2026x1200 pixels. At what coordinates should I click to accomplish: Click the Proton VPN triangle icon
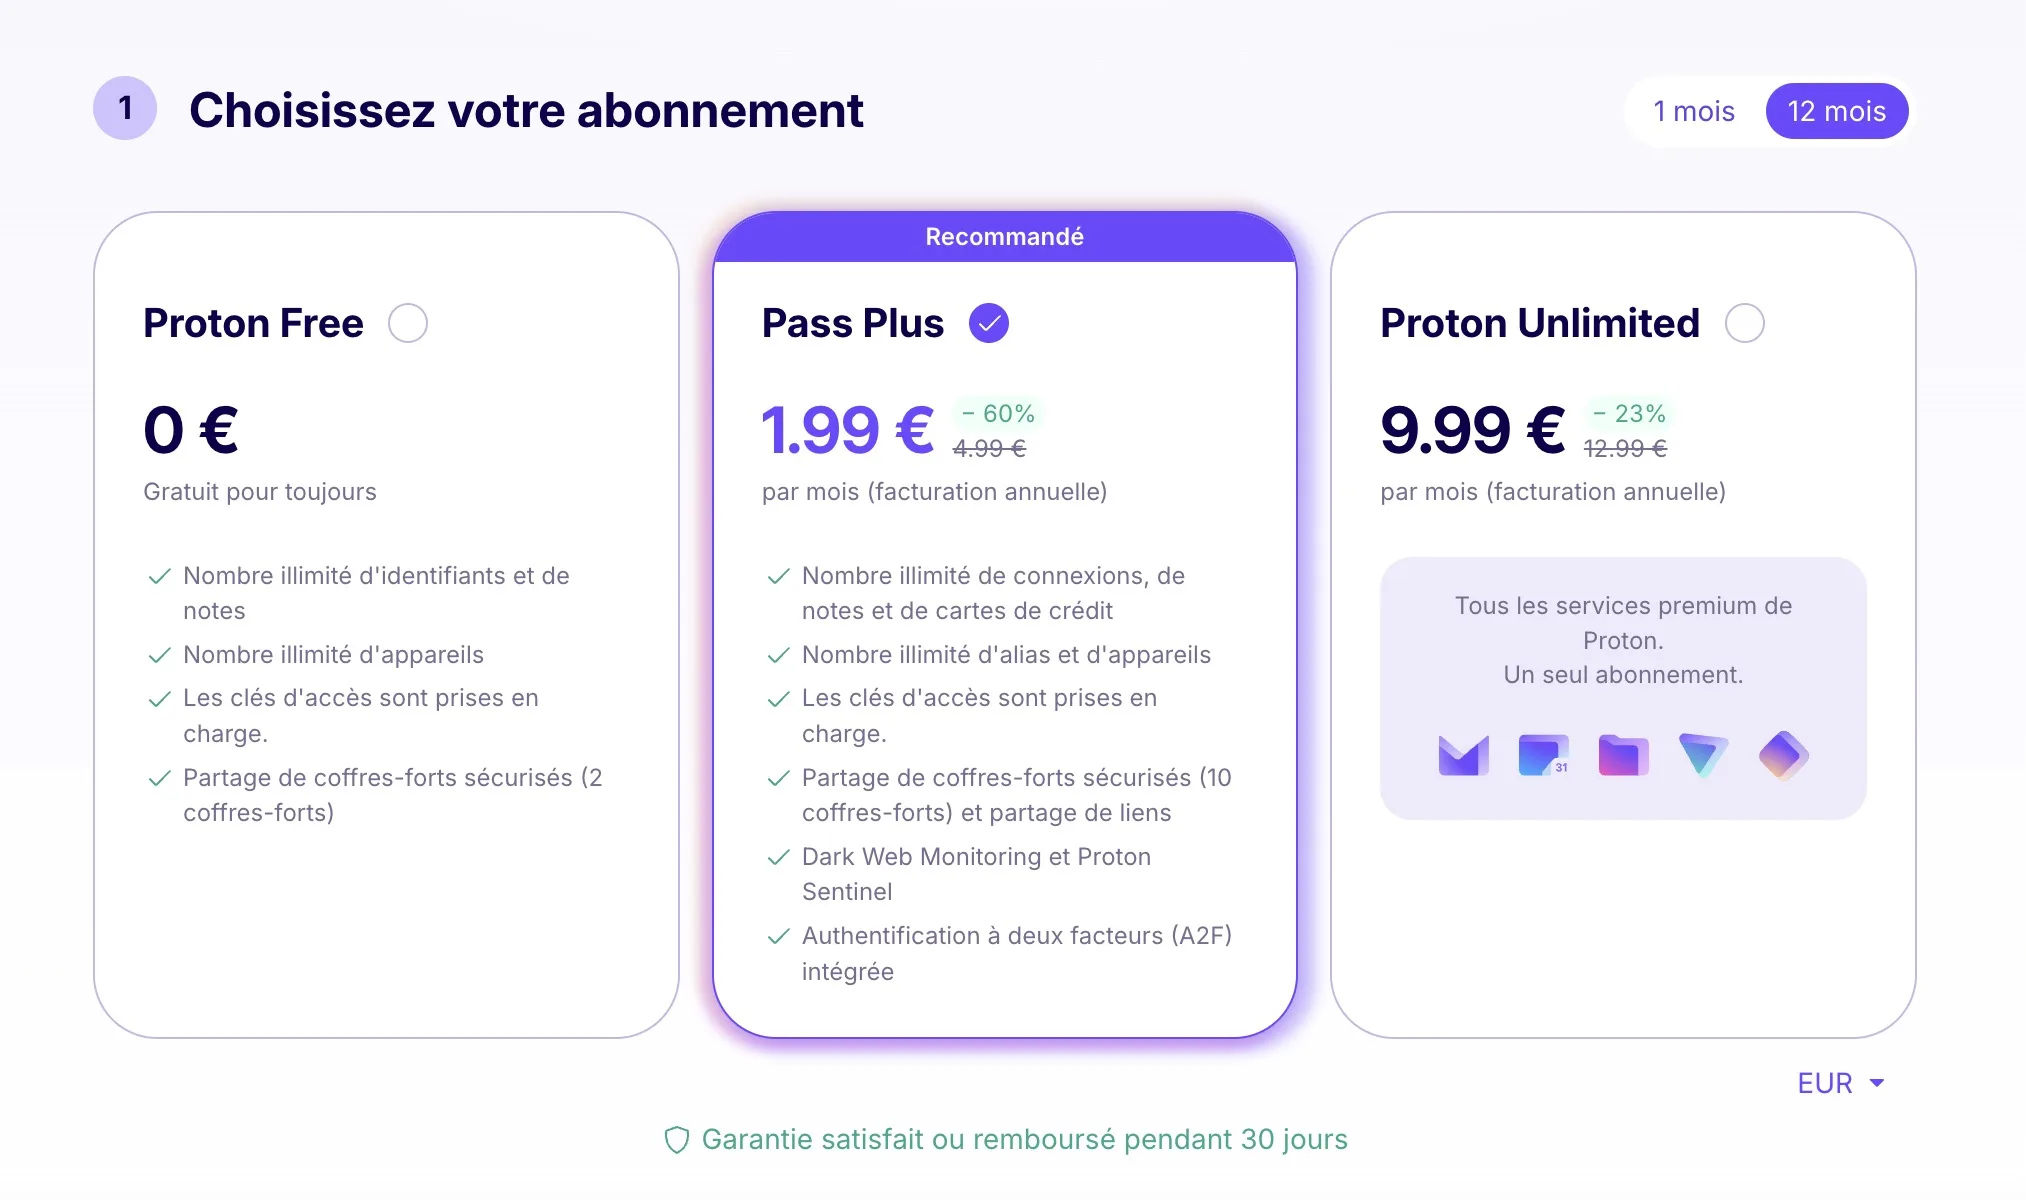coord(1703,755)
